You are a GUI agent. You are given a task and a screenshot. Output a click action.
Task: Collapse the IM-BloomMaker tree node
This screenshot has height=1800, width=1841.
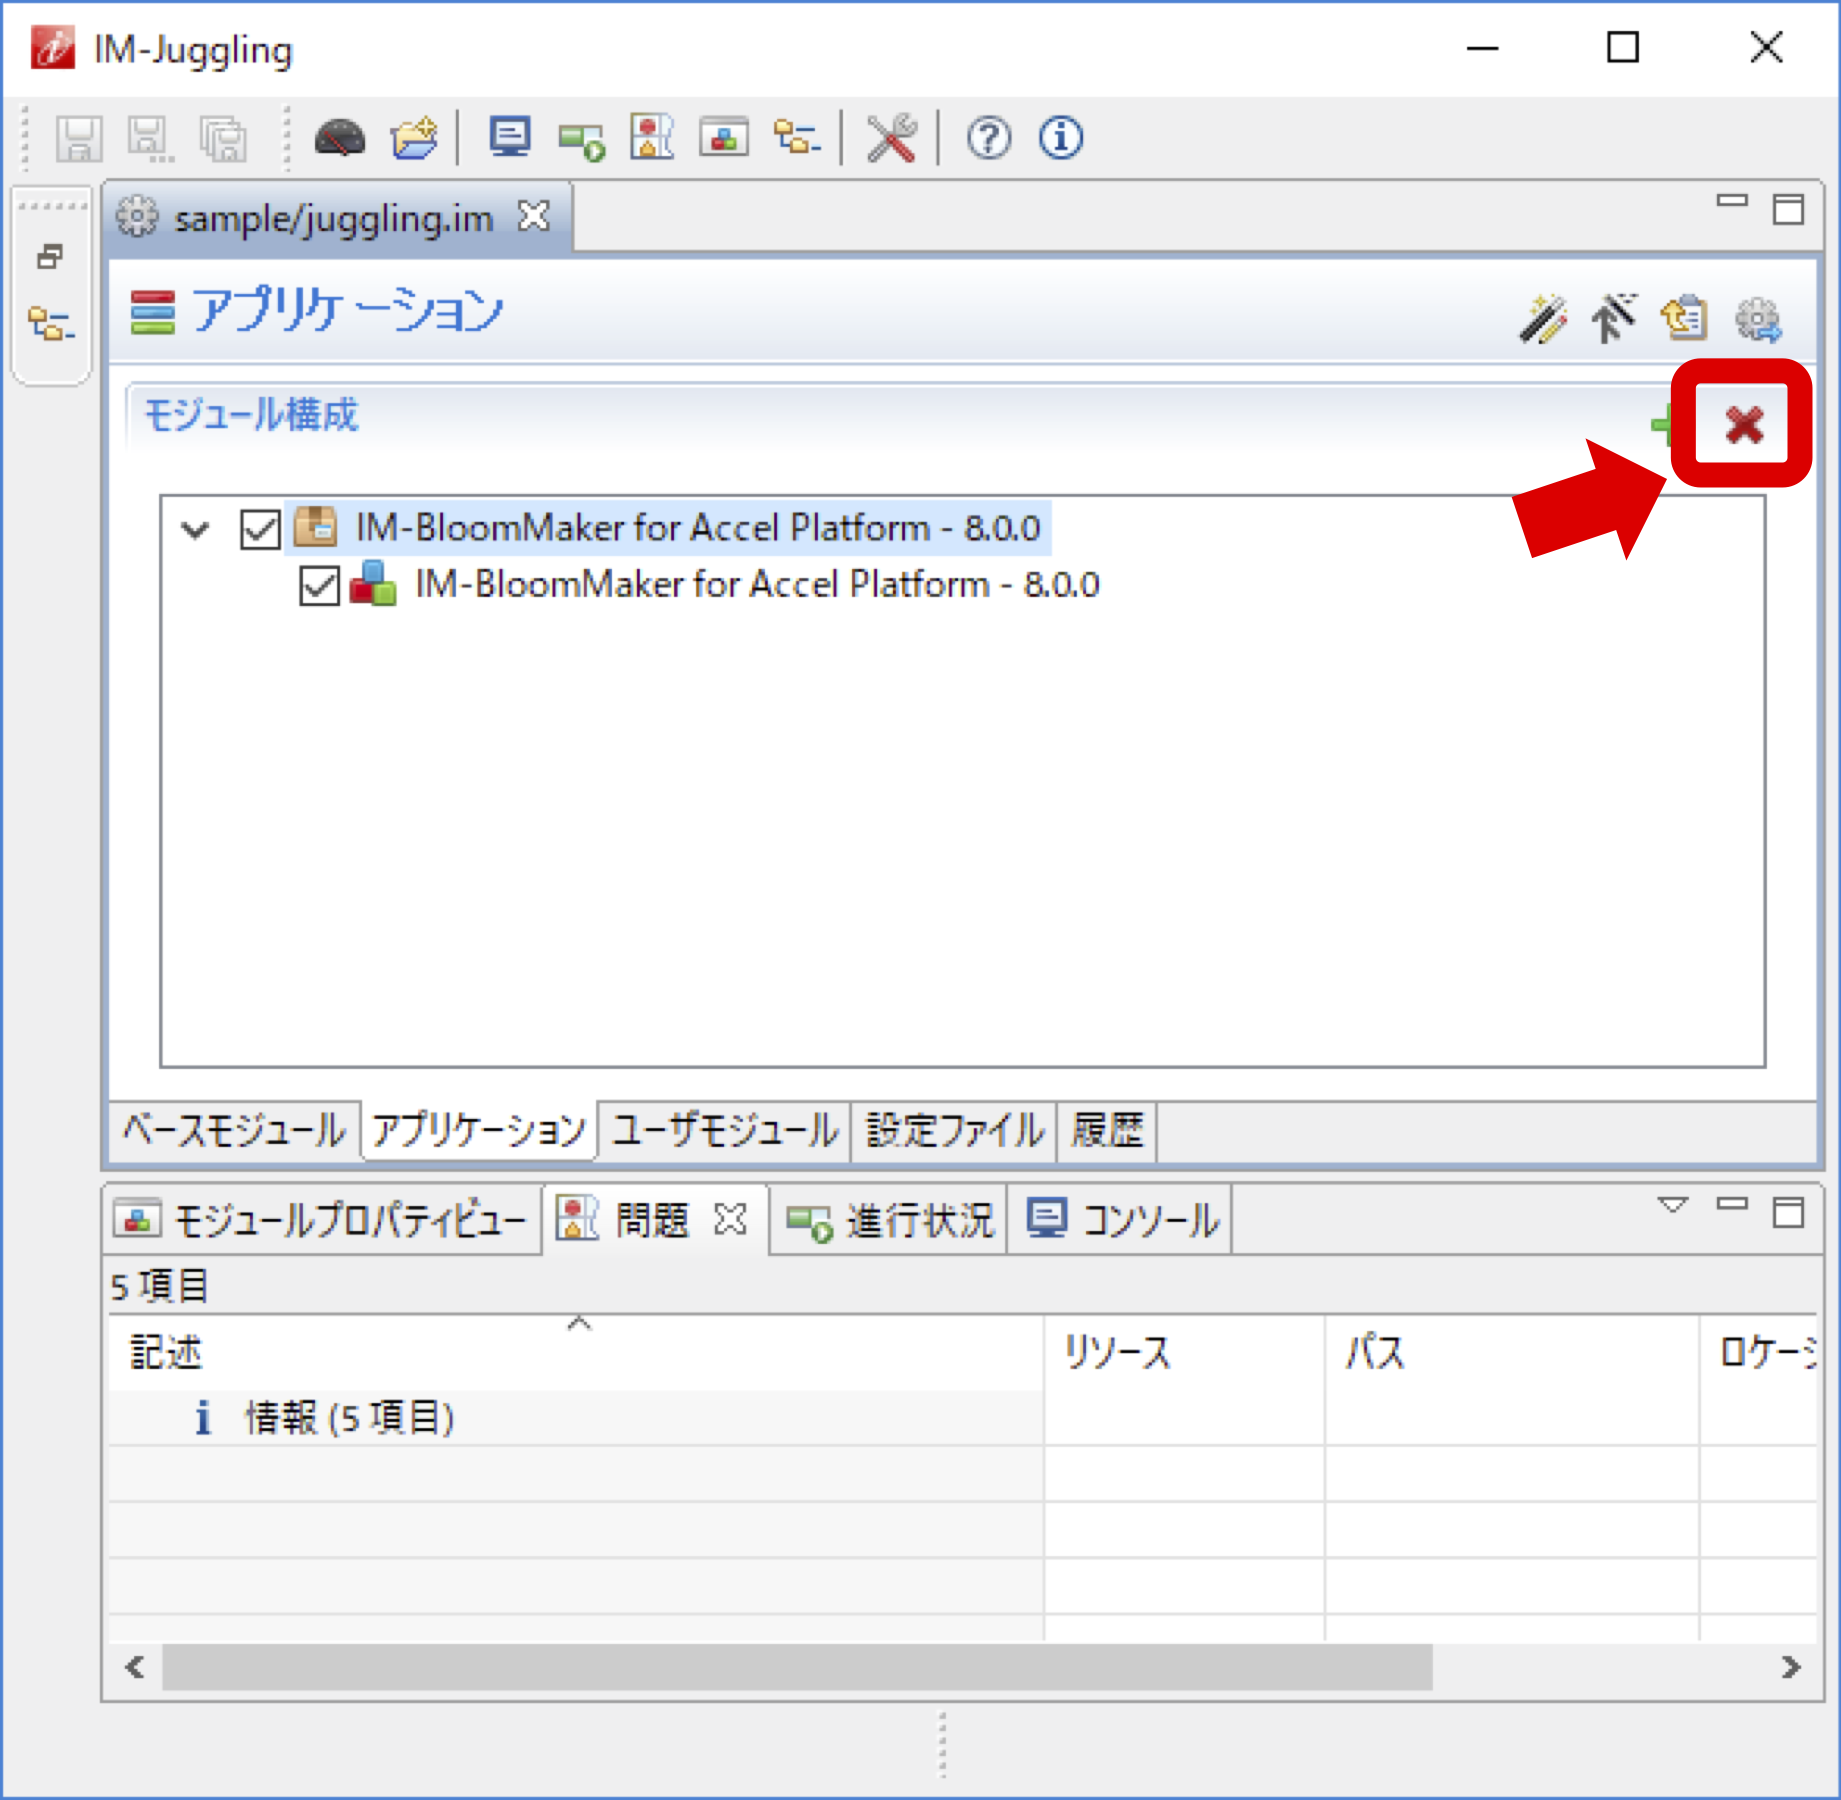[x=196, y=529]
